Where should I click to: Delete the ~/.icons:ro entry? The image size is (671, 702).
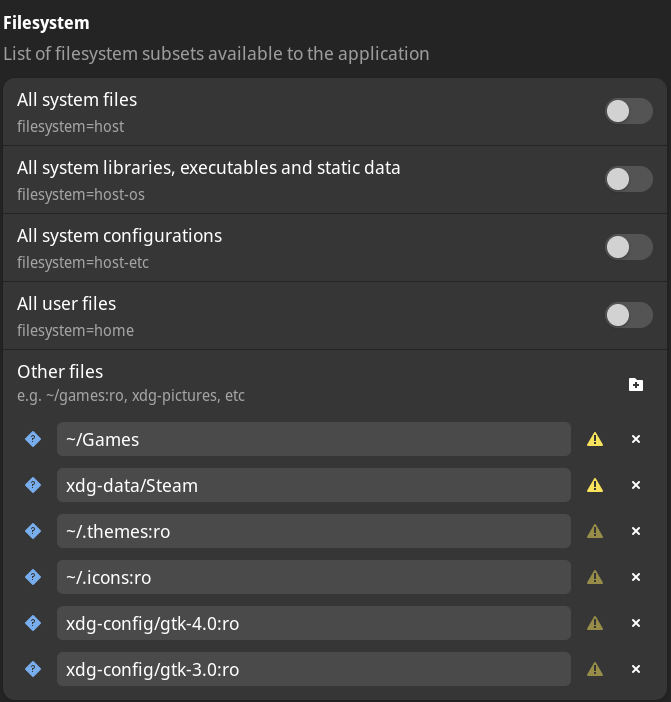point(636,577)
